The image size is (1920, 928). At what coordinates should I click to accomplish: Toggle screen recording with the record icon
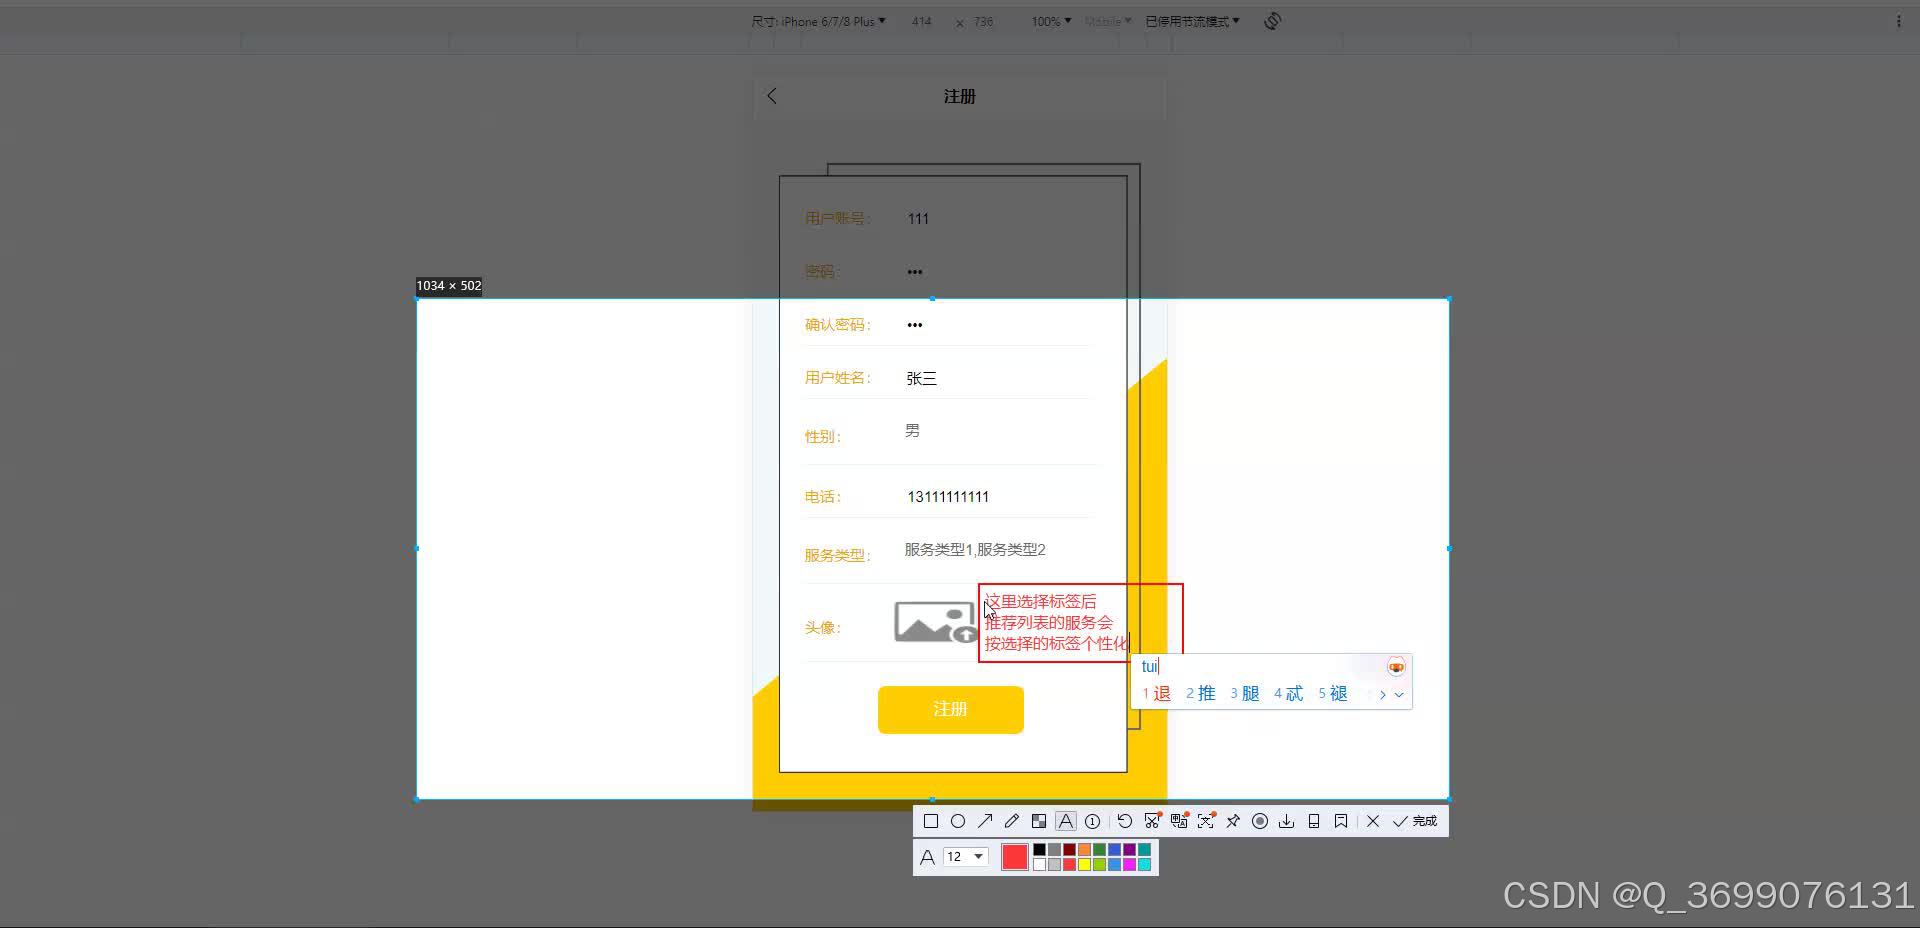coord(1260,820)
